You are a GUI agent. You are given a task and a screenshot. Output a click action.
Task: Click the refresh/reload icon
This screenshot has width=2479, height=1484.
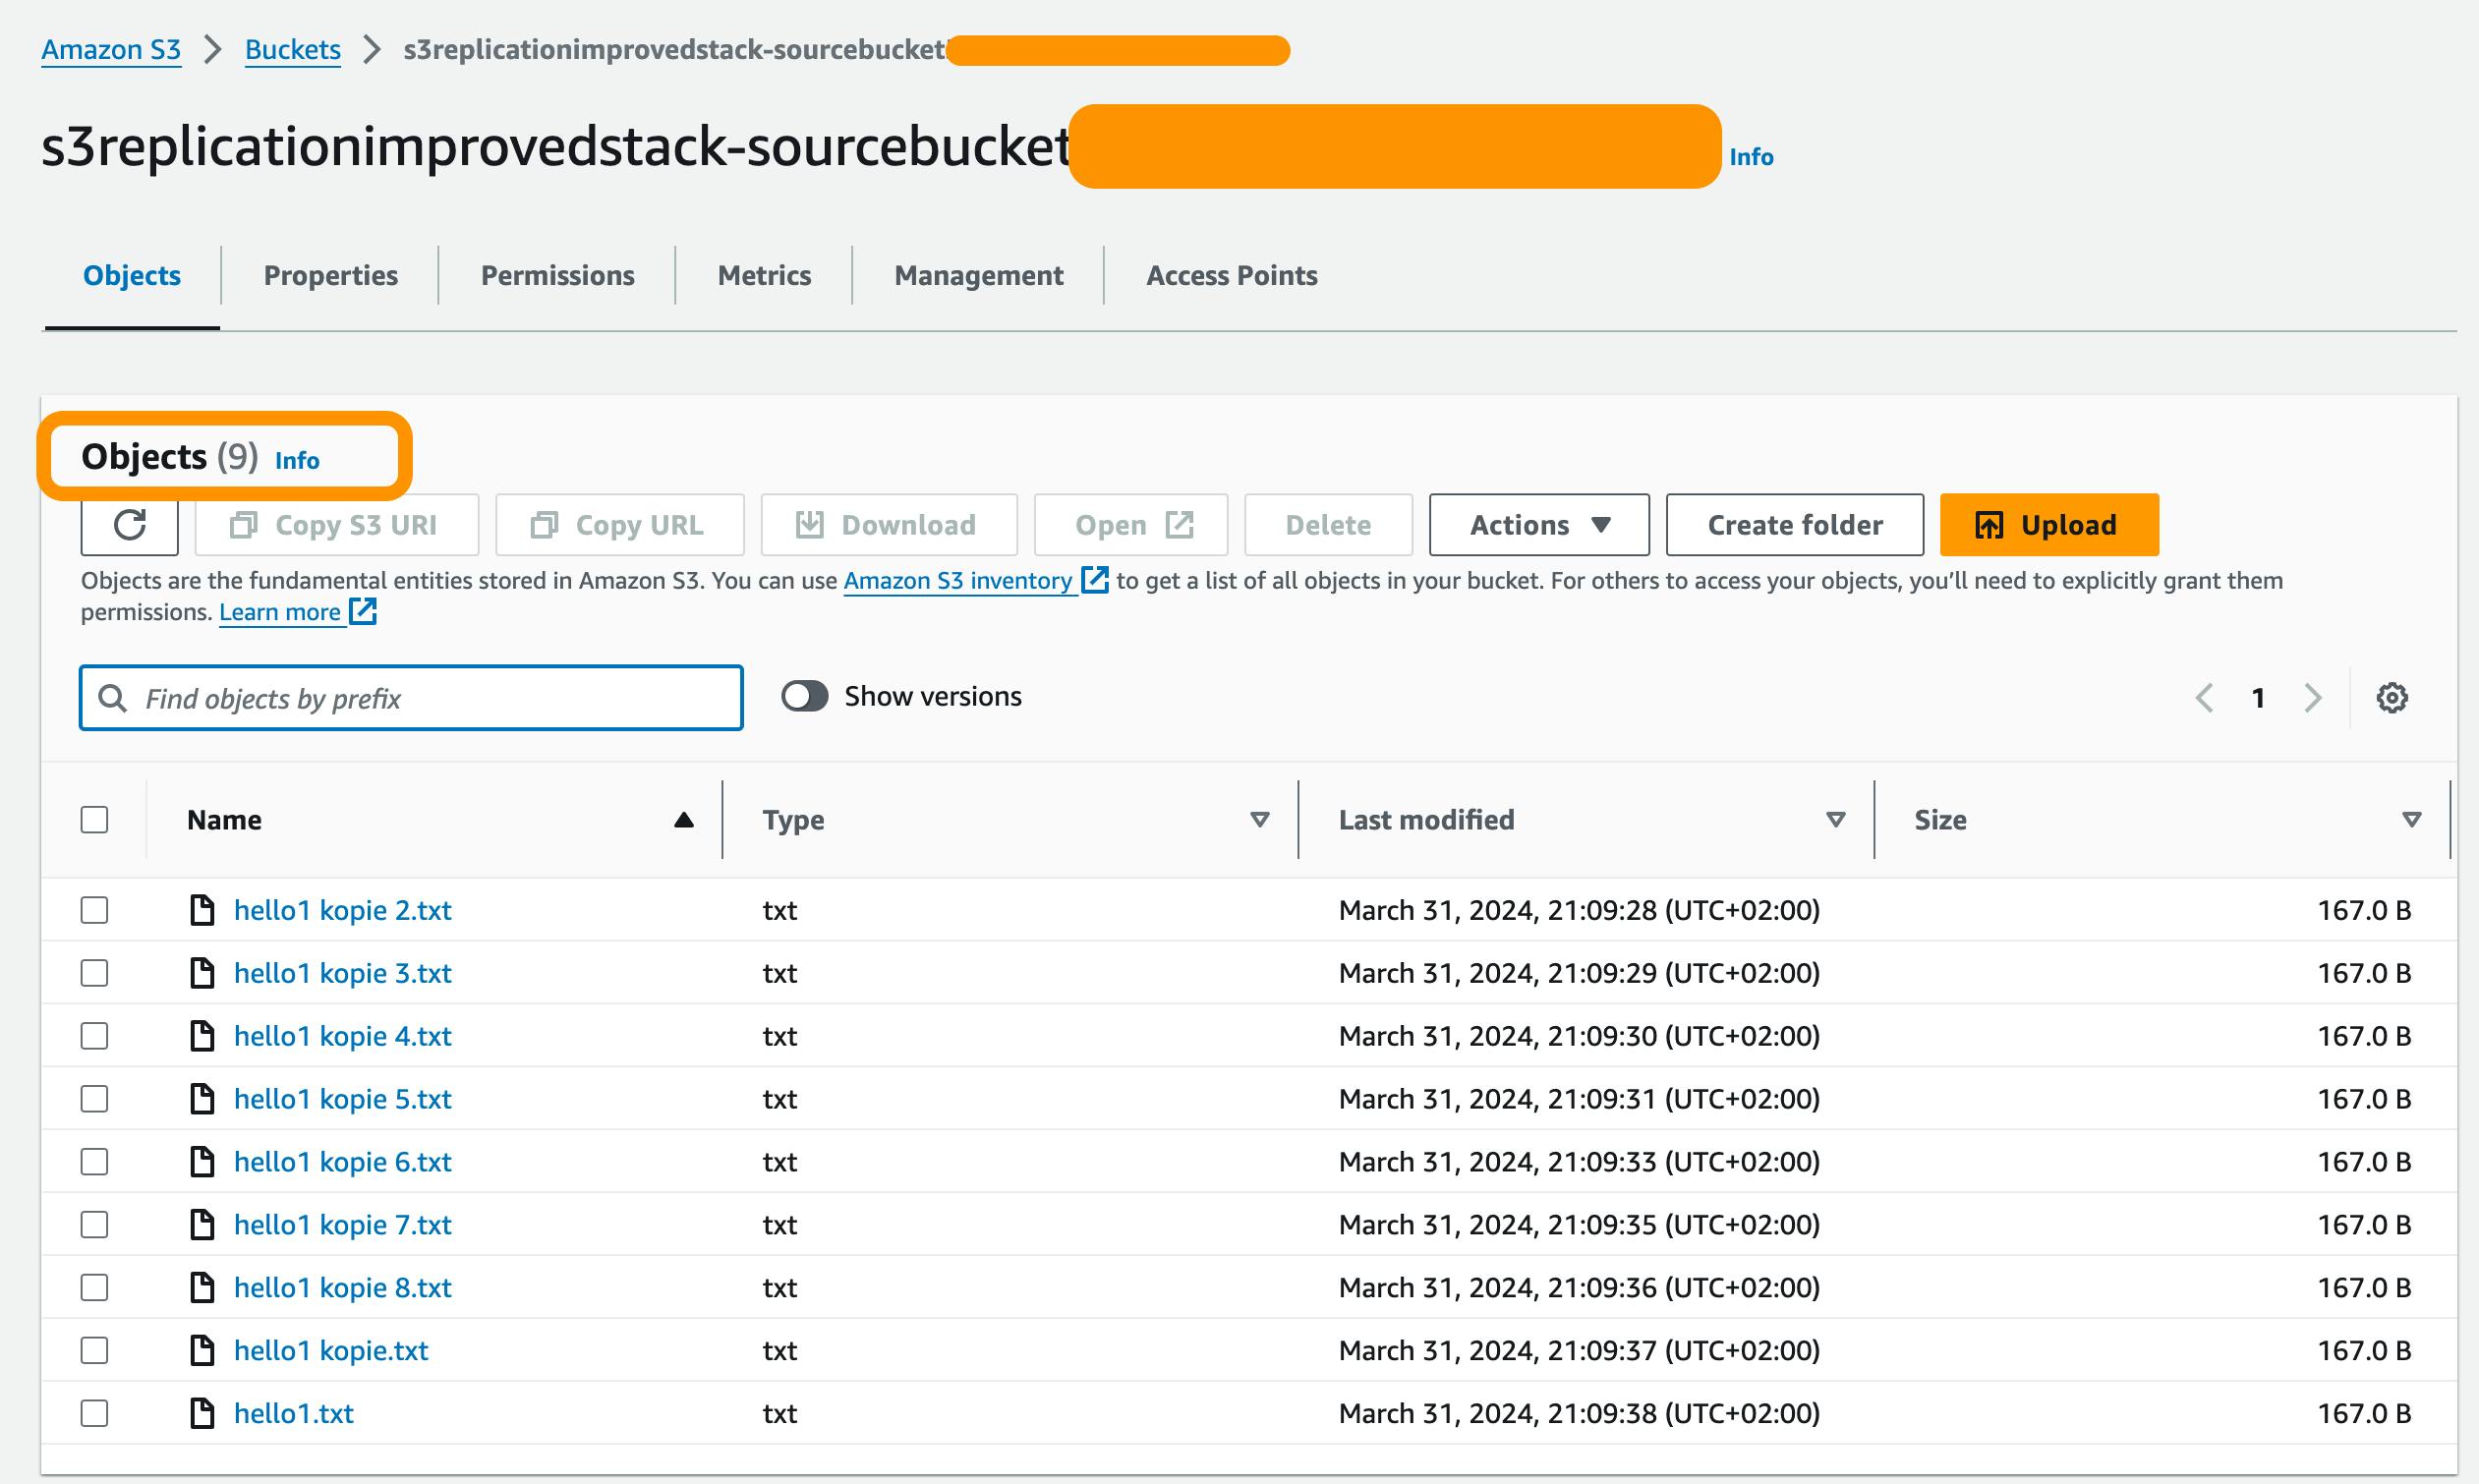point(129,523)
